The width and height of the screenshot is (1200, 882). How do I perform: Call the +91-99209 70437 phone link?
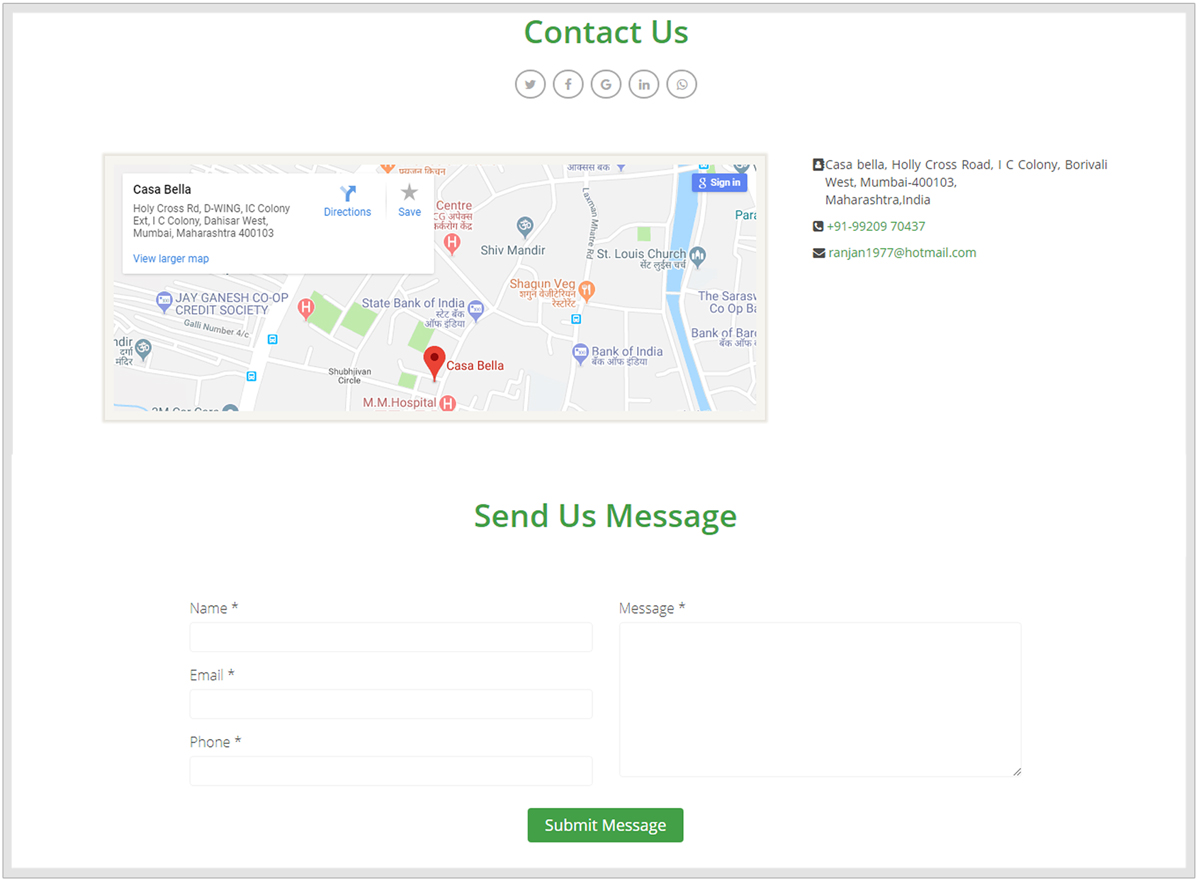point(875,227)
